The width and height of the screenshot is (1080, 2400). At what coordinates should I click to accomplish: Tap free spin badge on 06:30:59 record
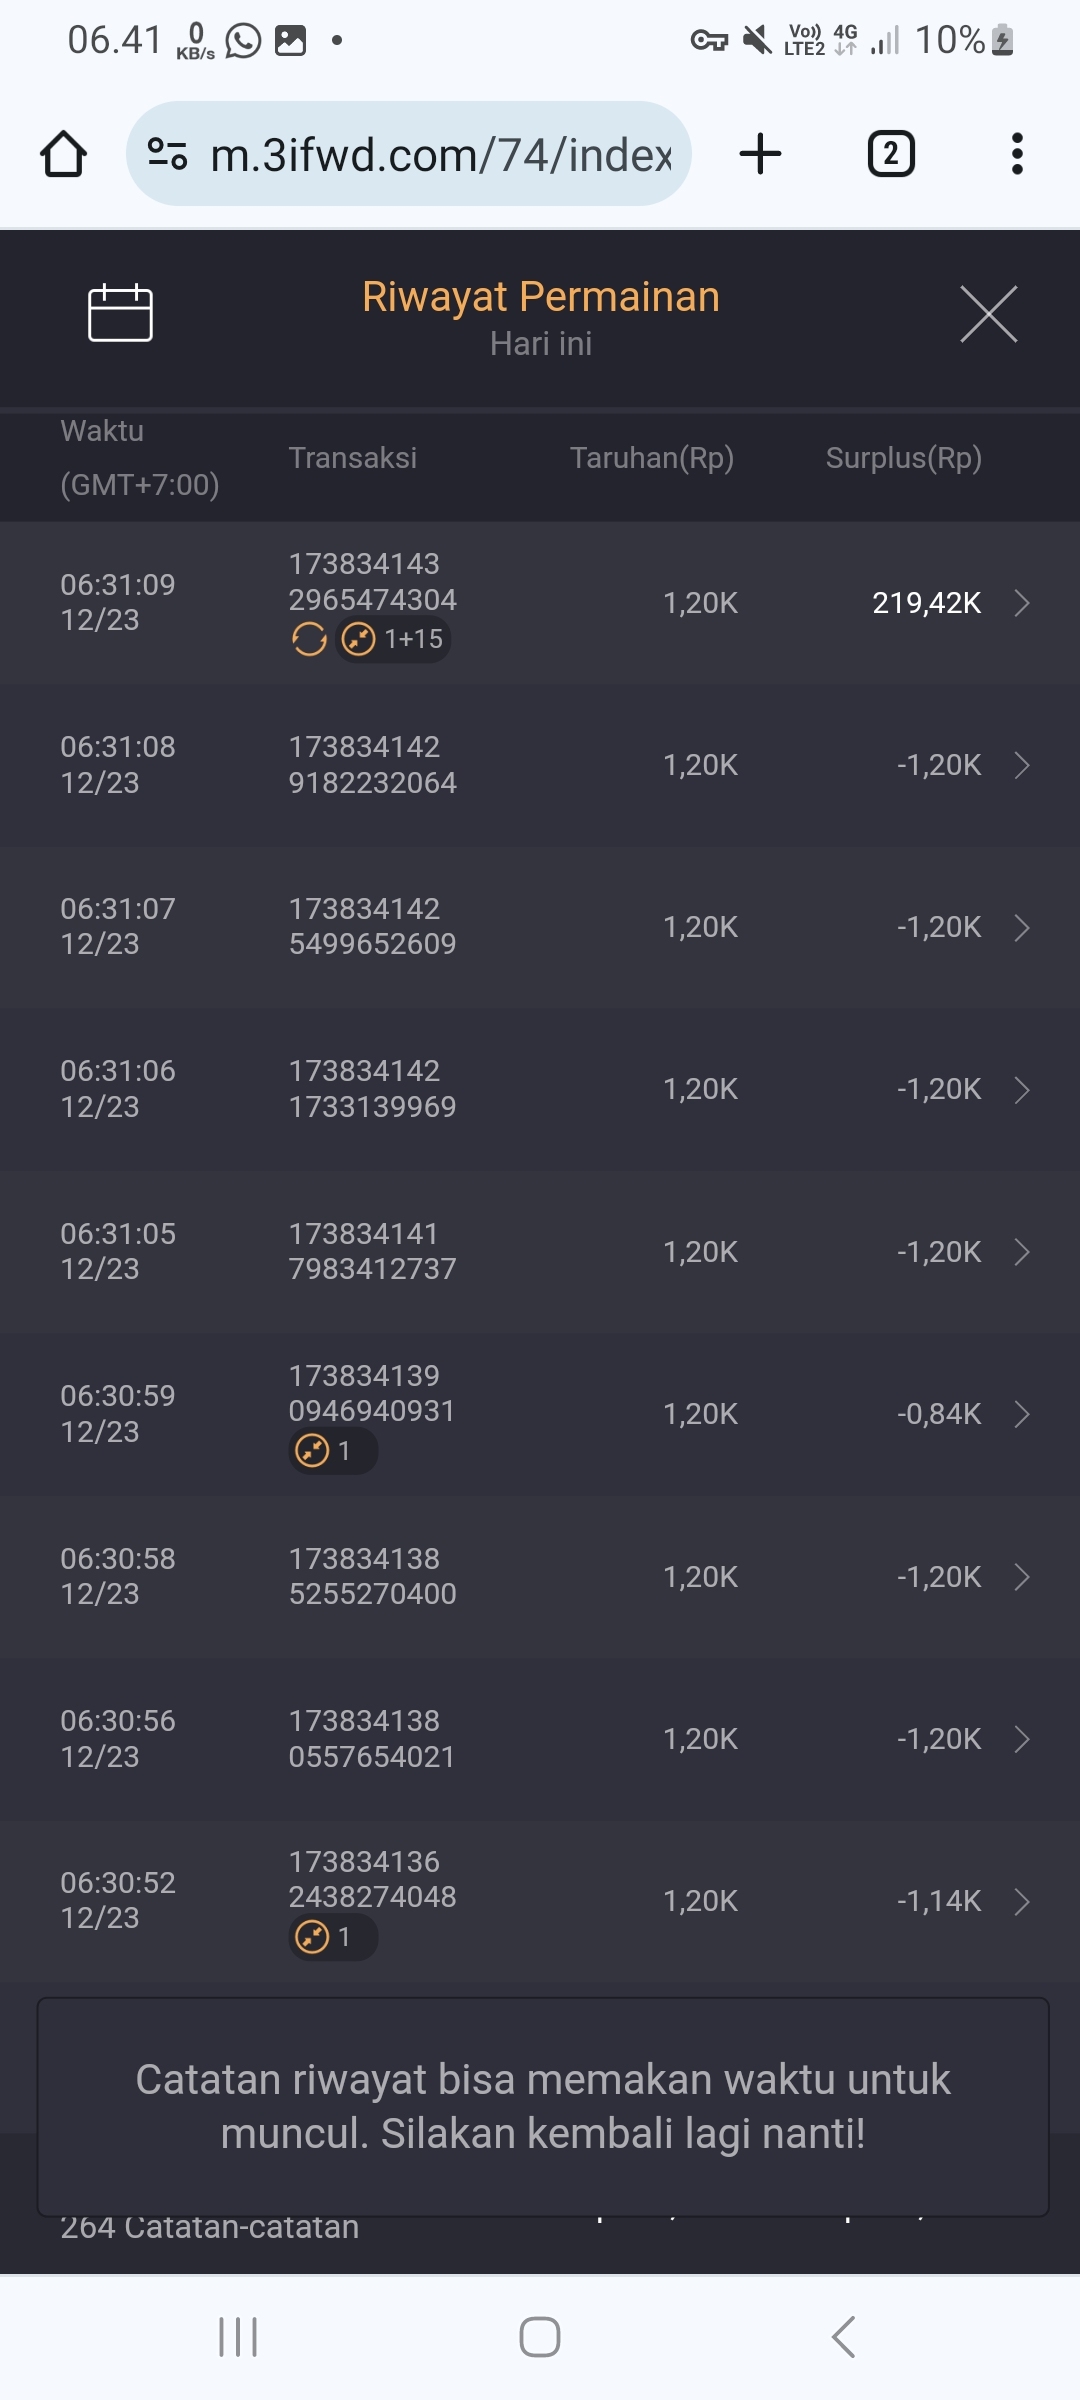(x=332, y=1451)
